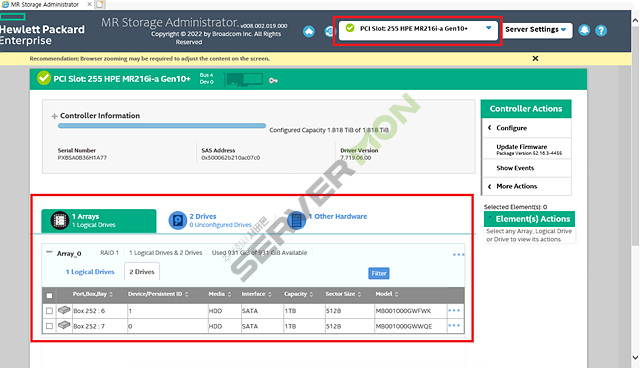Image resolution: width=640 pixels, height=368 pixels.
Task: Click Driver Version value 7.719.06.00
Action: (x=356, y=157)
